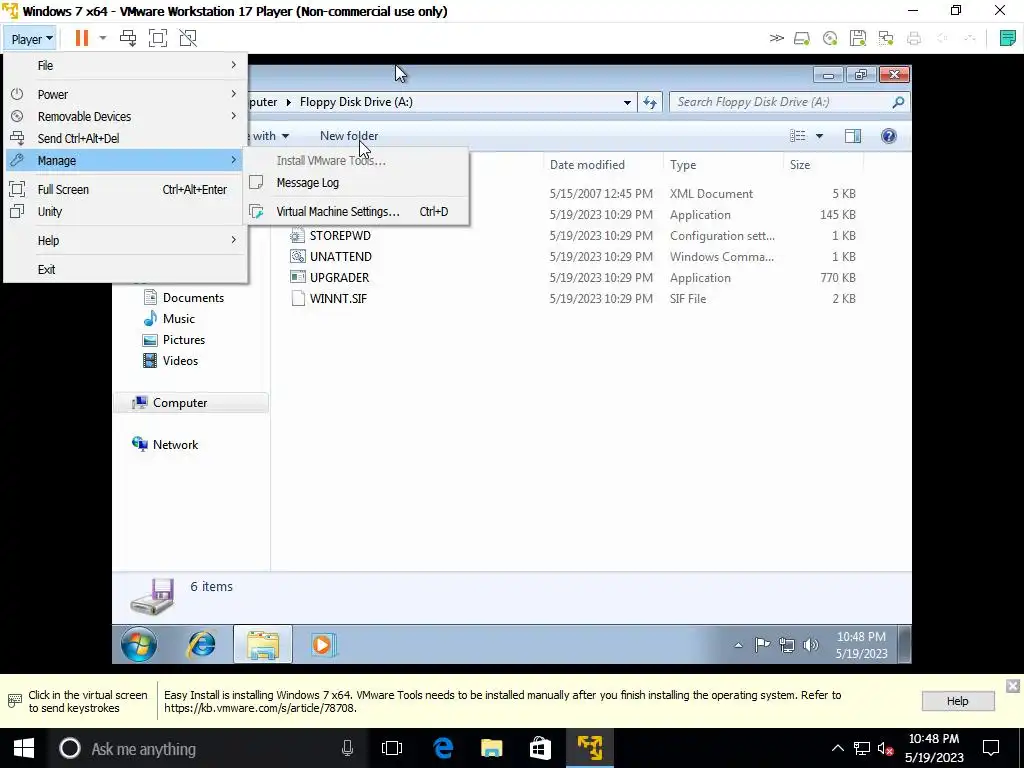
Task: Show hidden icons in Windows 7 tray
Action: tap(738, 645)
